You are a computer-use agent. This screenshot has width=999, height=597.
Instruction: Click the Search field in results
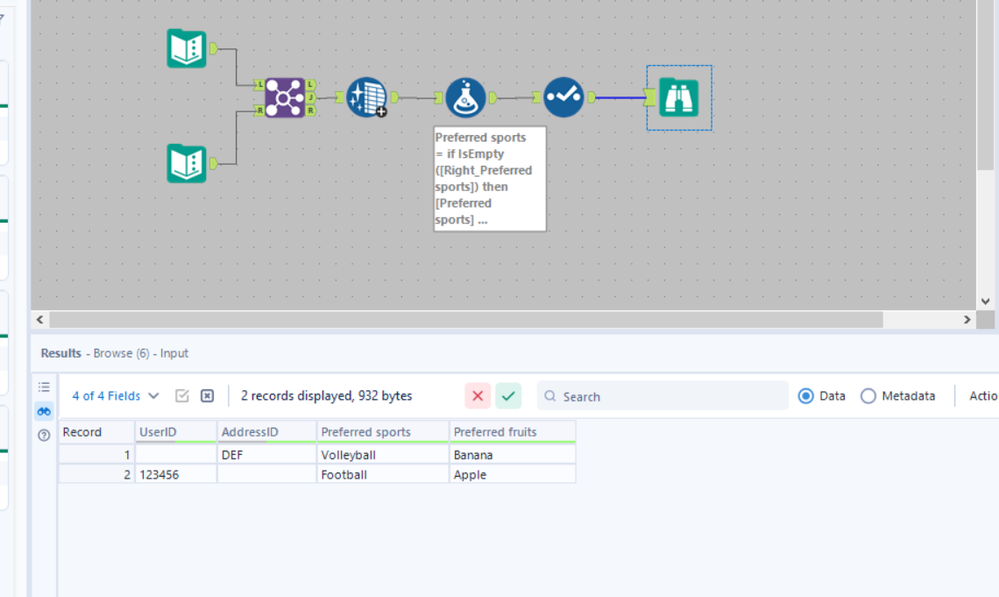[663, 396]
